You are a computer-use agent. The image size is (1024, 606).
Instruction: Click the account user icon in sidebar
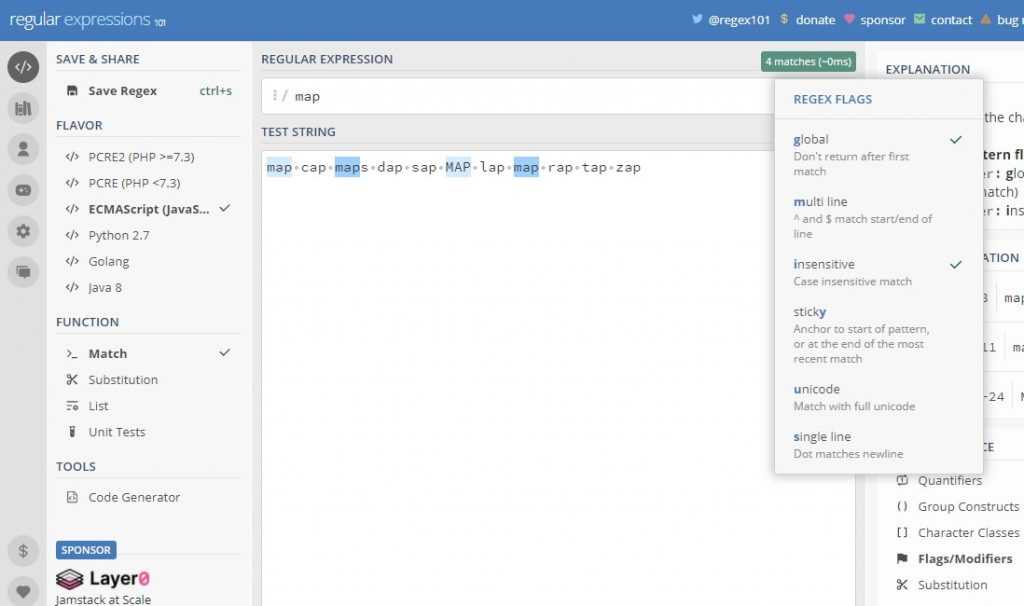[x=23, y=149]
